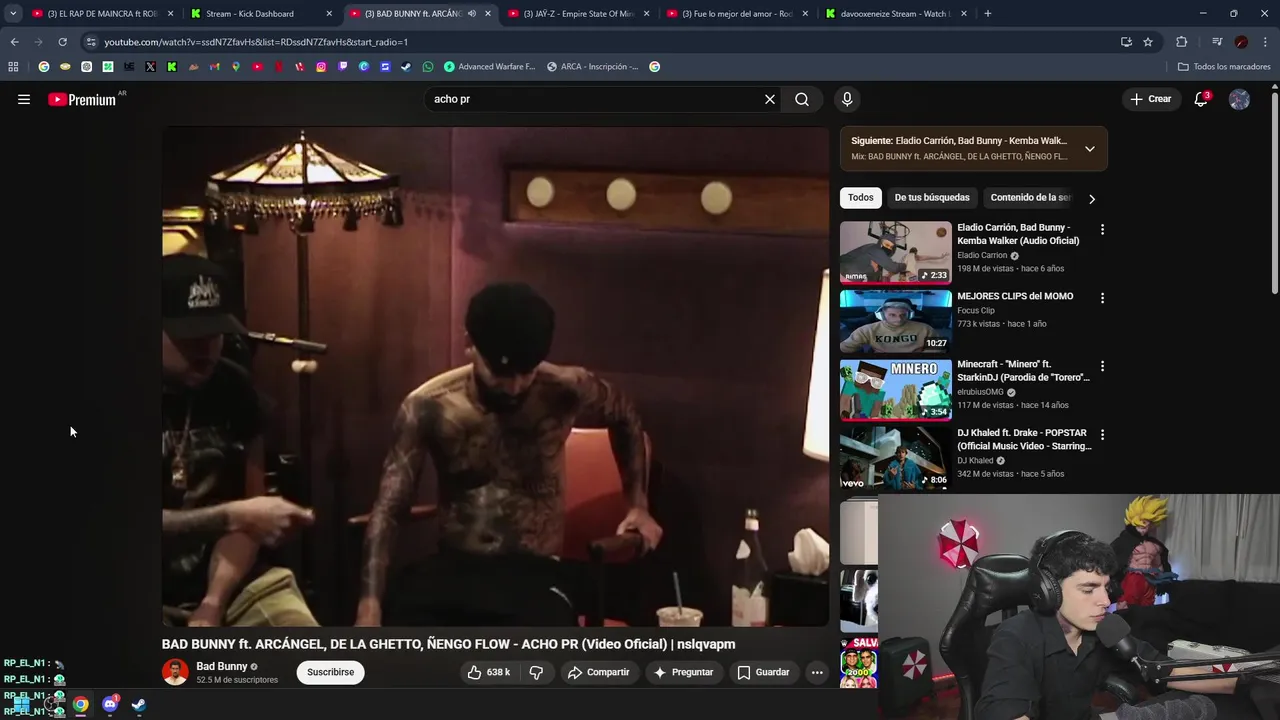Click the Crear button
Image resolution: width=1280 pixels, height=720 pixels.
1150,99
